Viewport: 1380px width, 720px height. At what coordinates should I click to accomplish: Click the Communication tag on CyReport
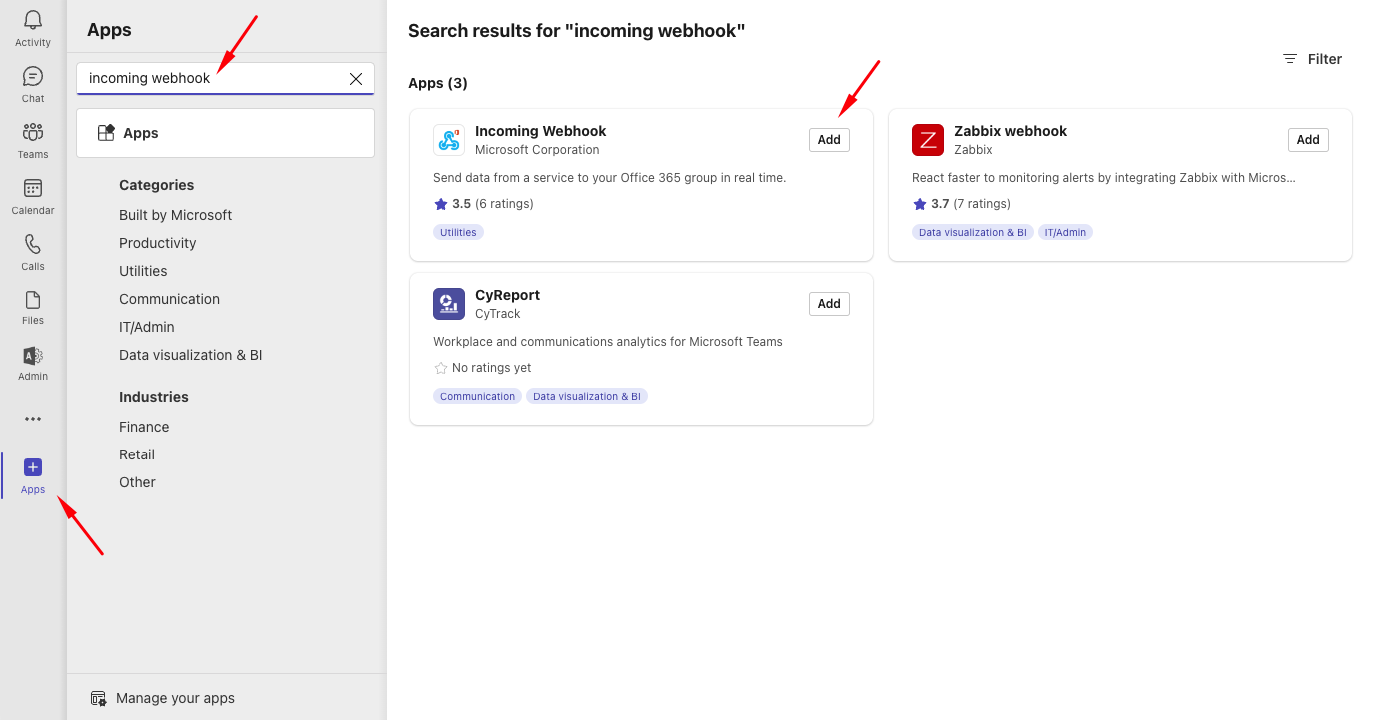pyautogui.click(x=478, y=396)
